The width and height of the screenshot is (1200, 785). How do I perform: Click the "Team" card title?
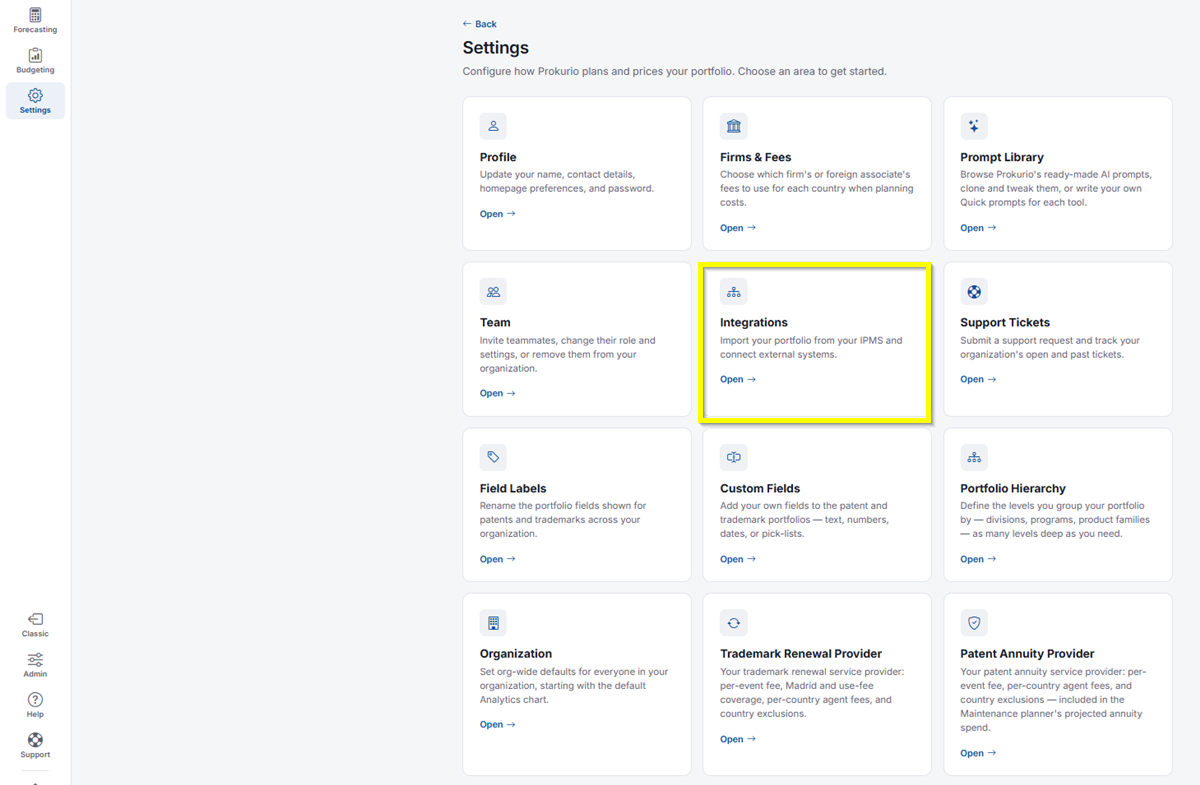point(495,323)
